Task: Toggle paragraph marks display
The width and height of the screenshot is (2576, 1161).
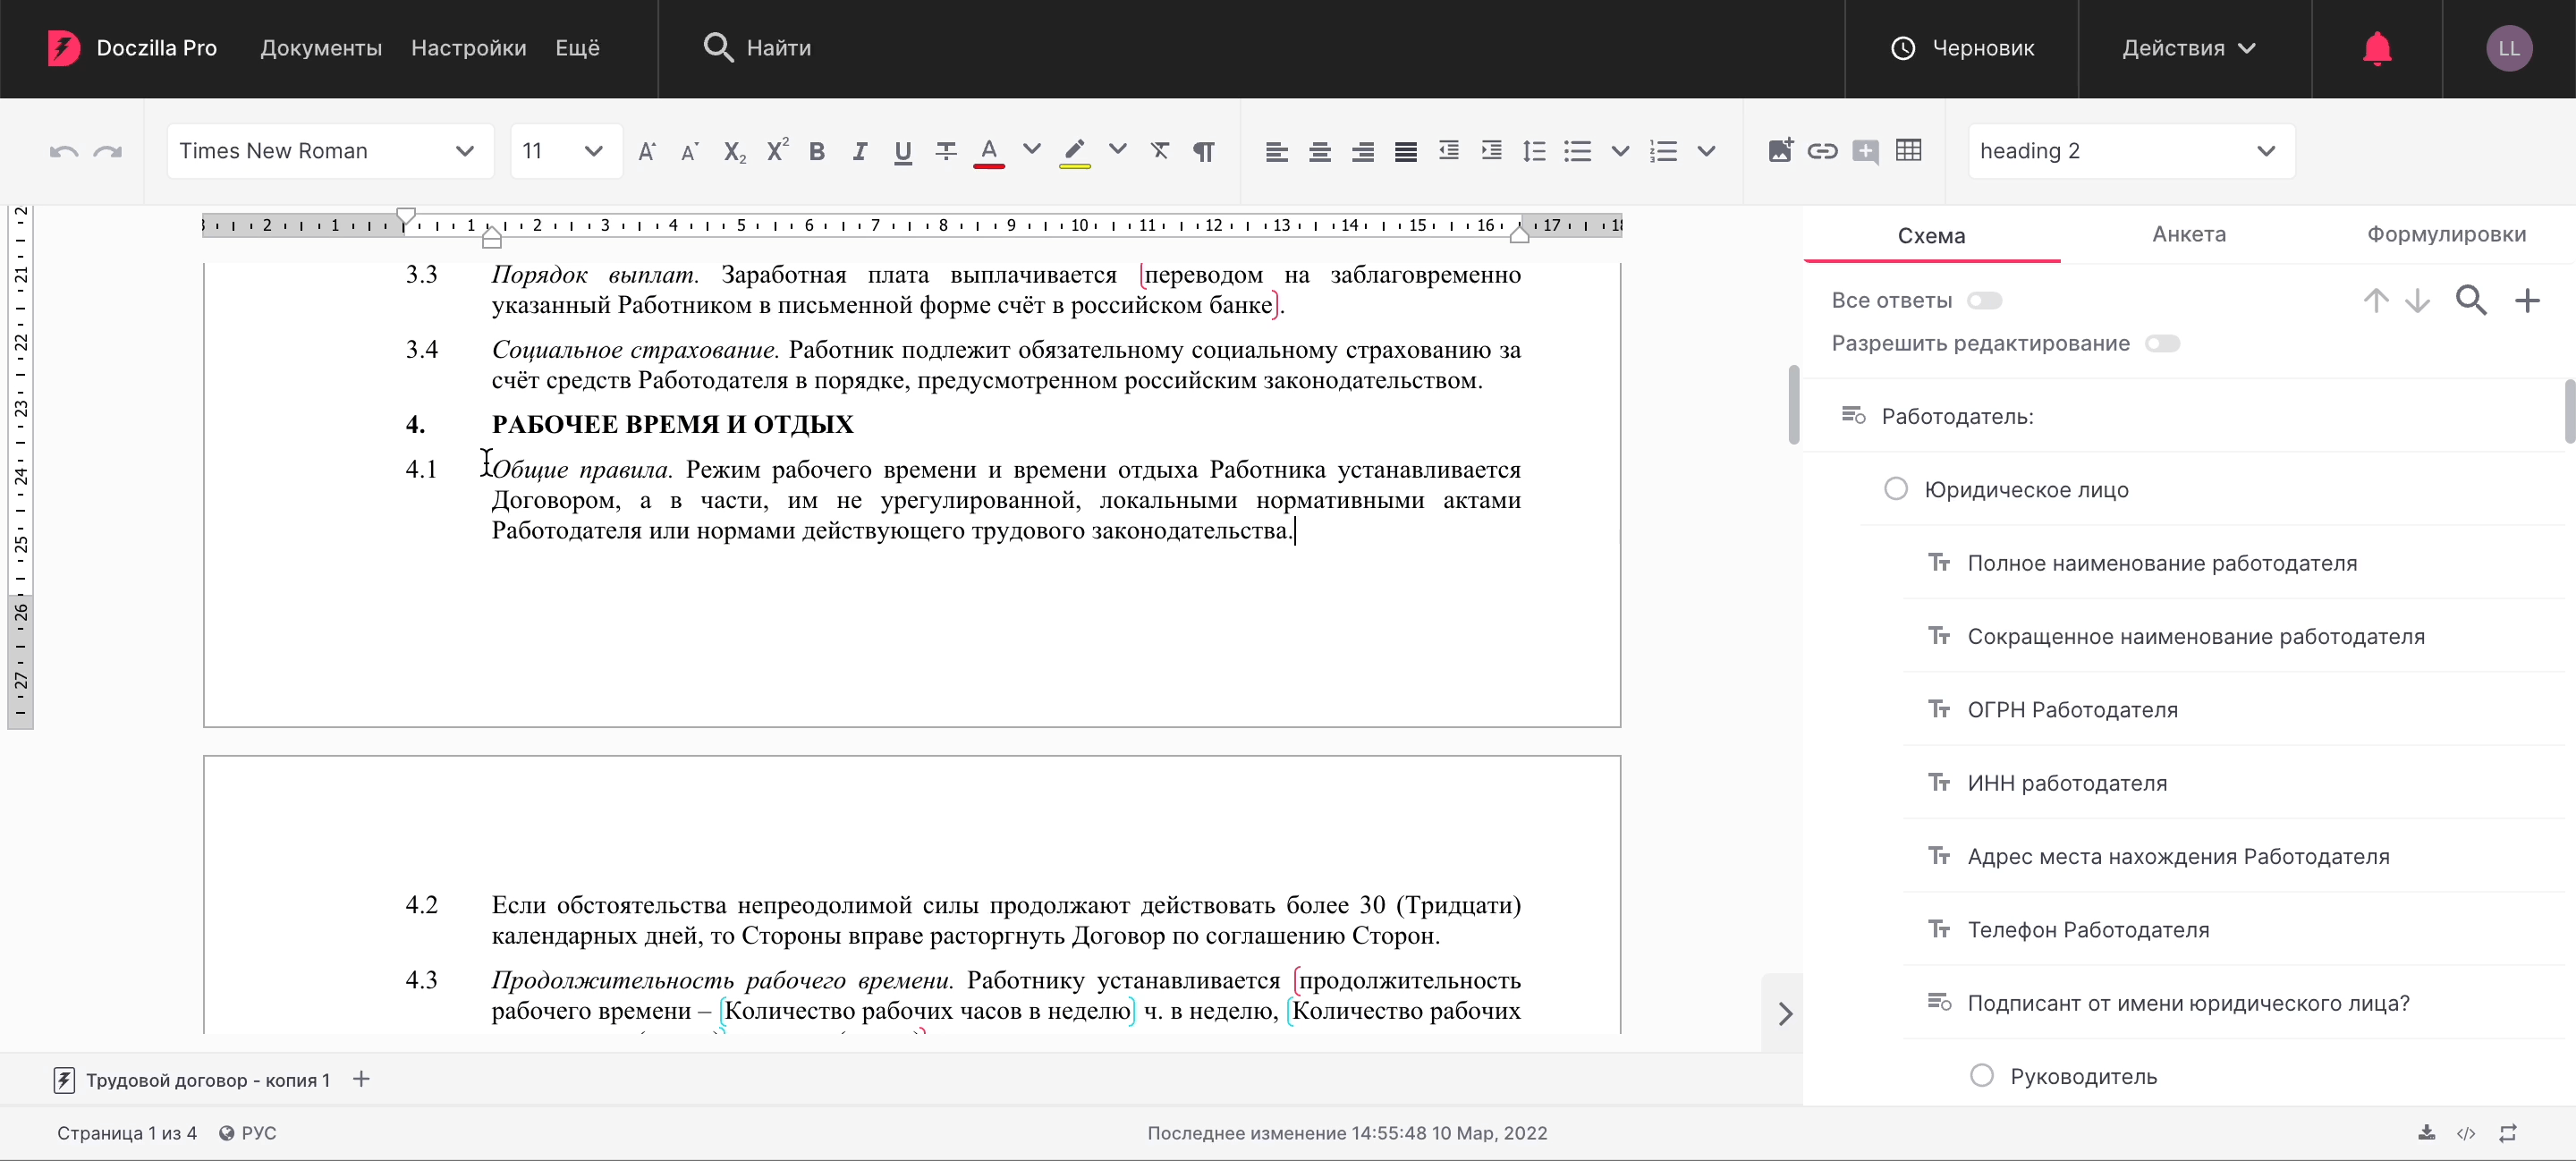Action: (1204, 151)
